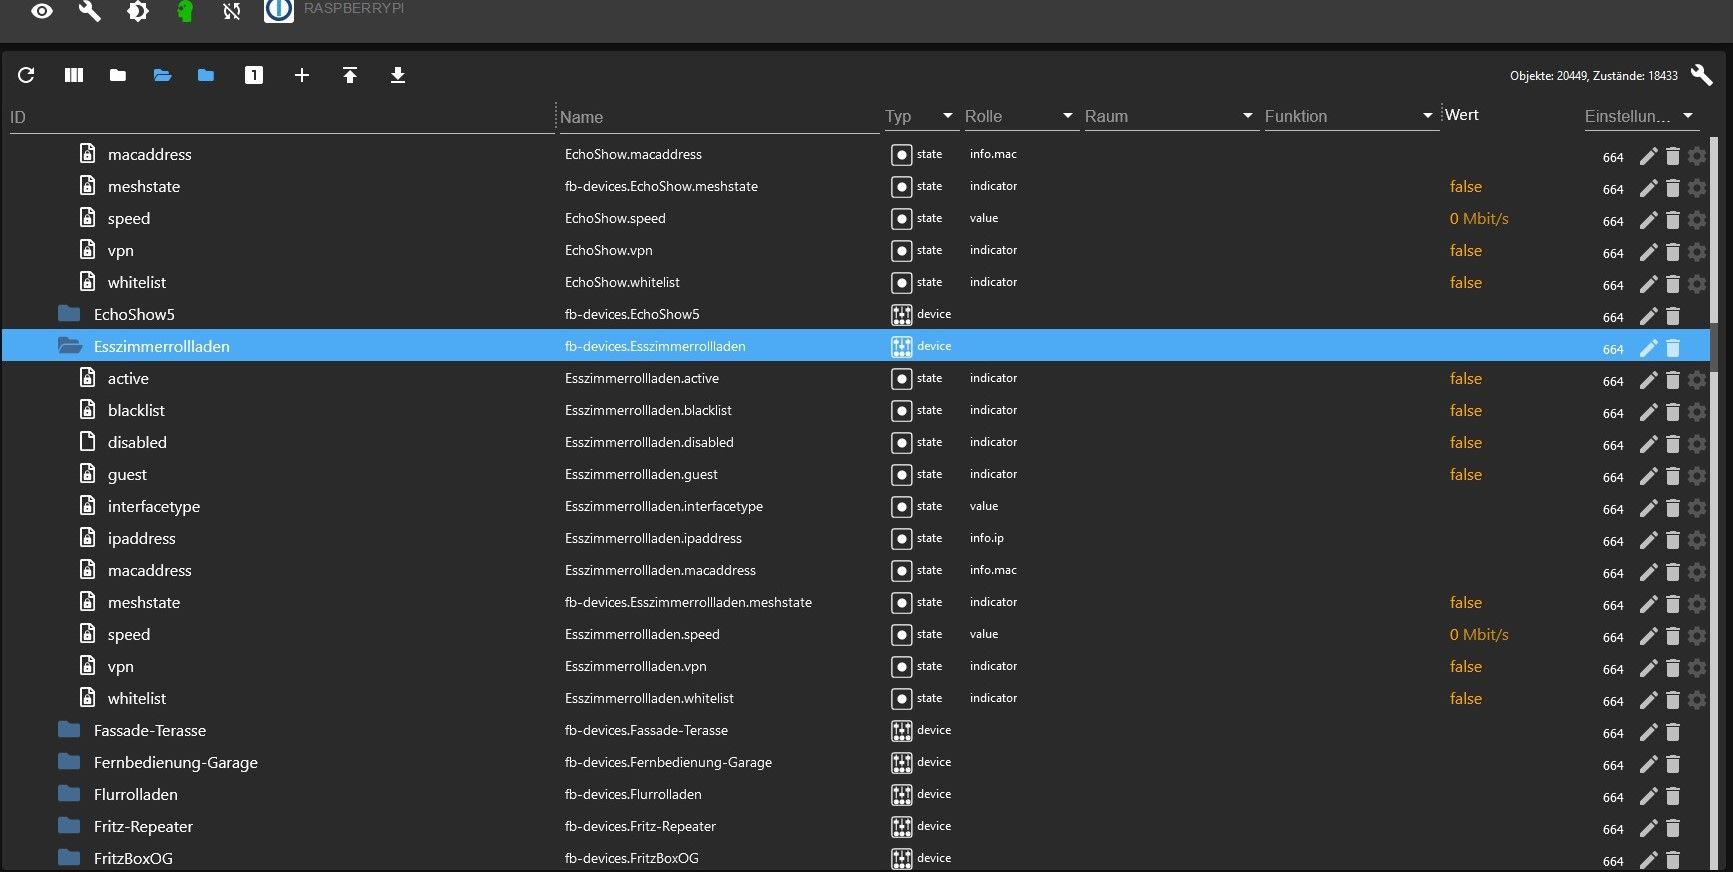Click the RASPBERRYPI host label

coord(354,8)
